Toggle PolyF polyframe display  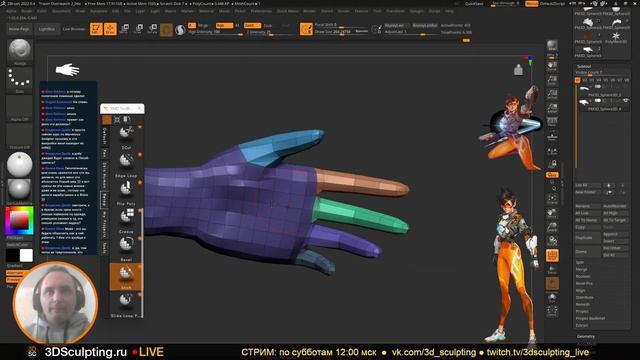click(552, 256)
